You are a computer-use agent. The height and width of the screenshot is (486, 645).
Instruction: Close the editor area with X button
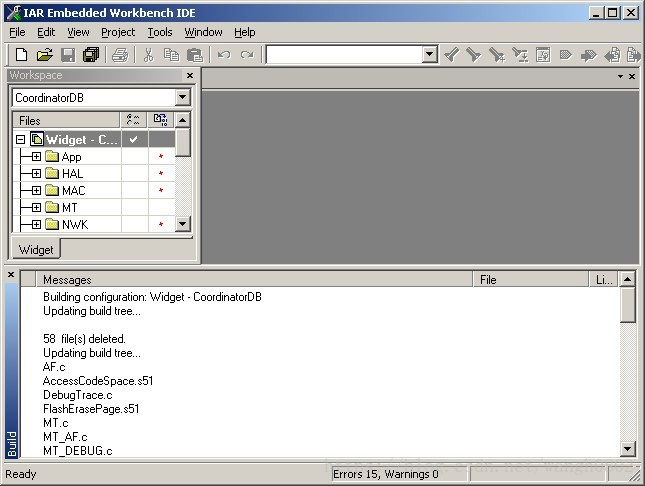[632, 77]
